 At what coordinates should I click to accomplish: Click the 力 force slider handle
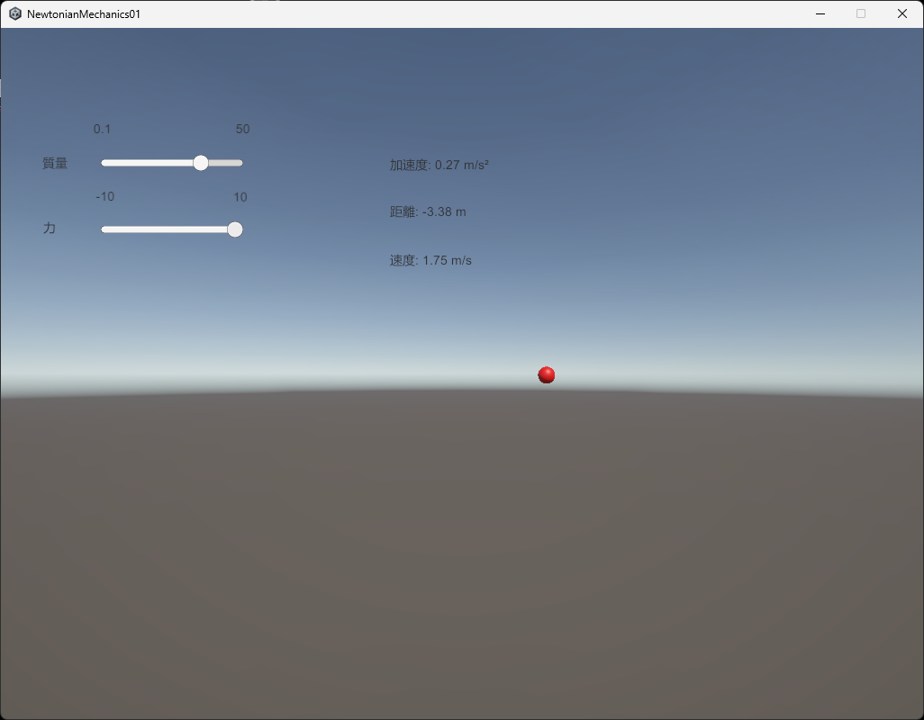click(235, 229)
